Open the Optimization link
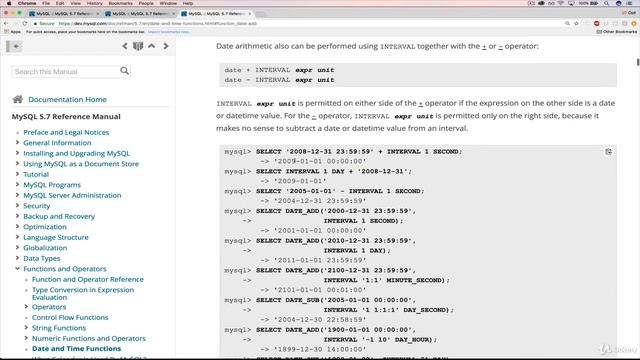 pos(45,227)
